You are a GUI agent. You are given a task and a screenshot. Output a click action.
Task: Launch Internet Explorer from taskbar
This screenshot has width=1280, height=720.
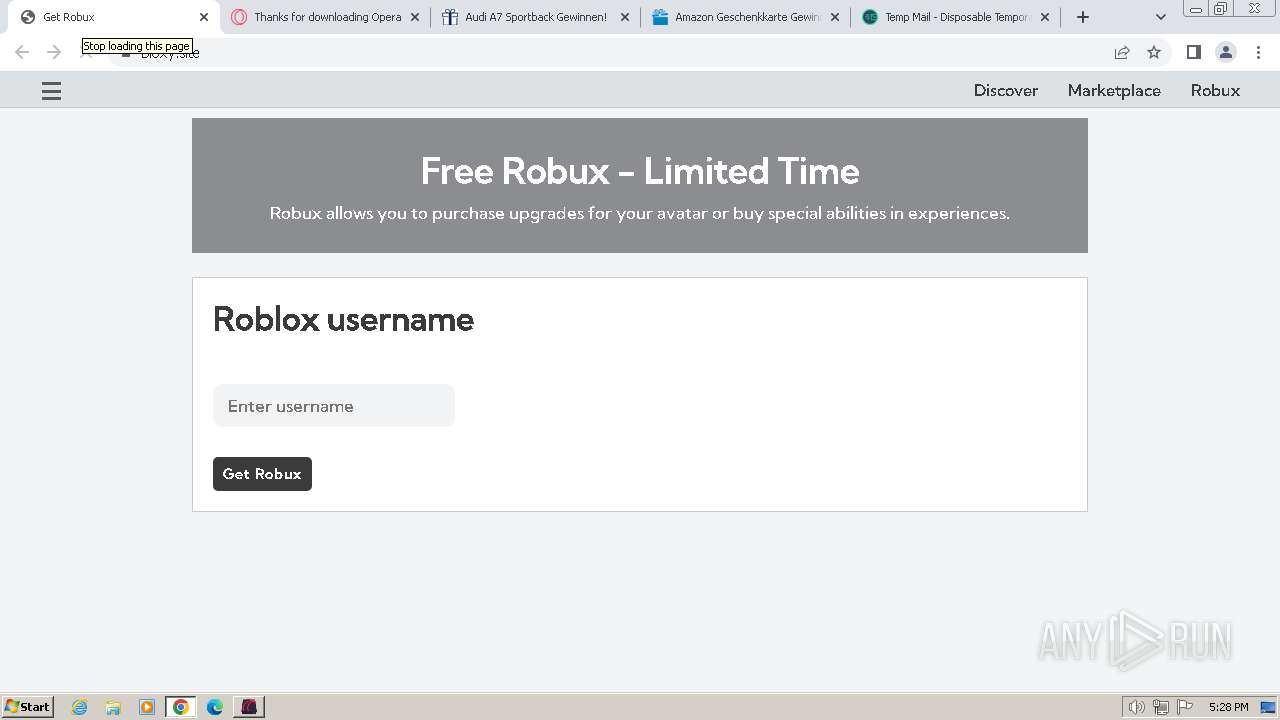[x=79, y=707]
